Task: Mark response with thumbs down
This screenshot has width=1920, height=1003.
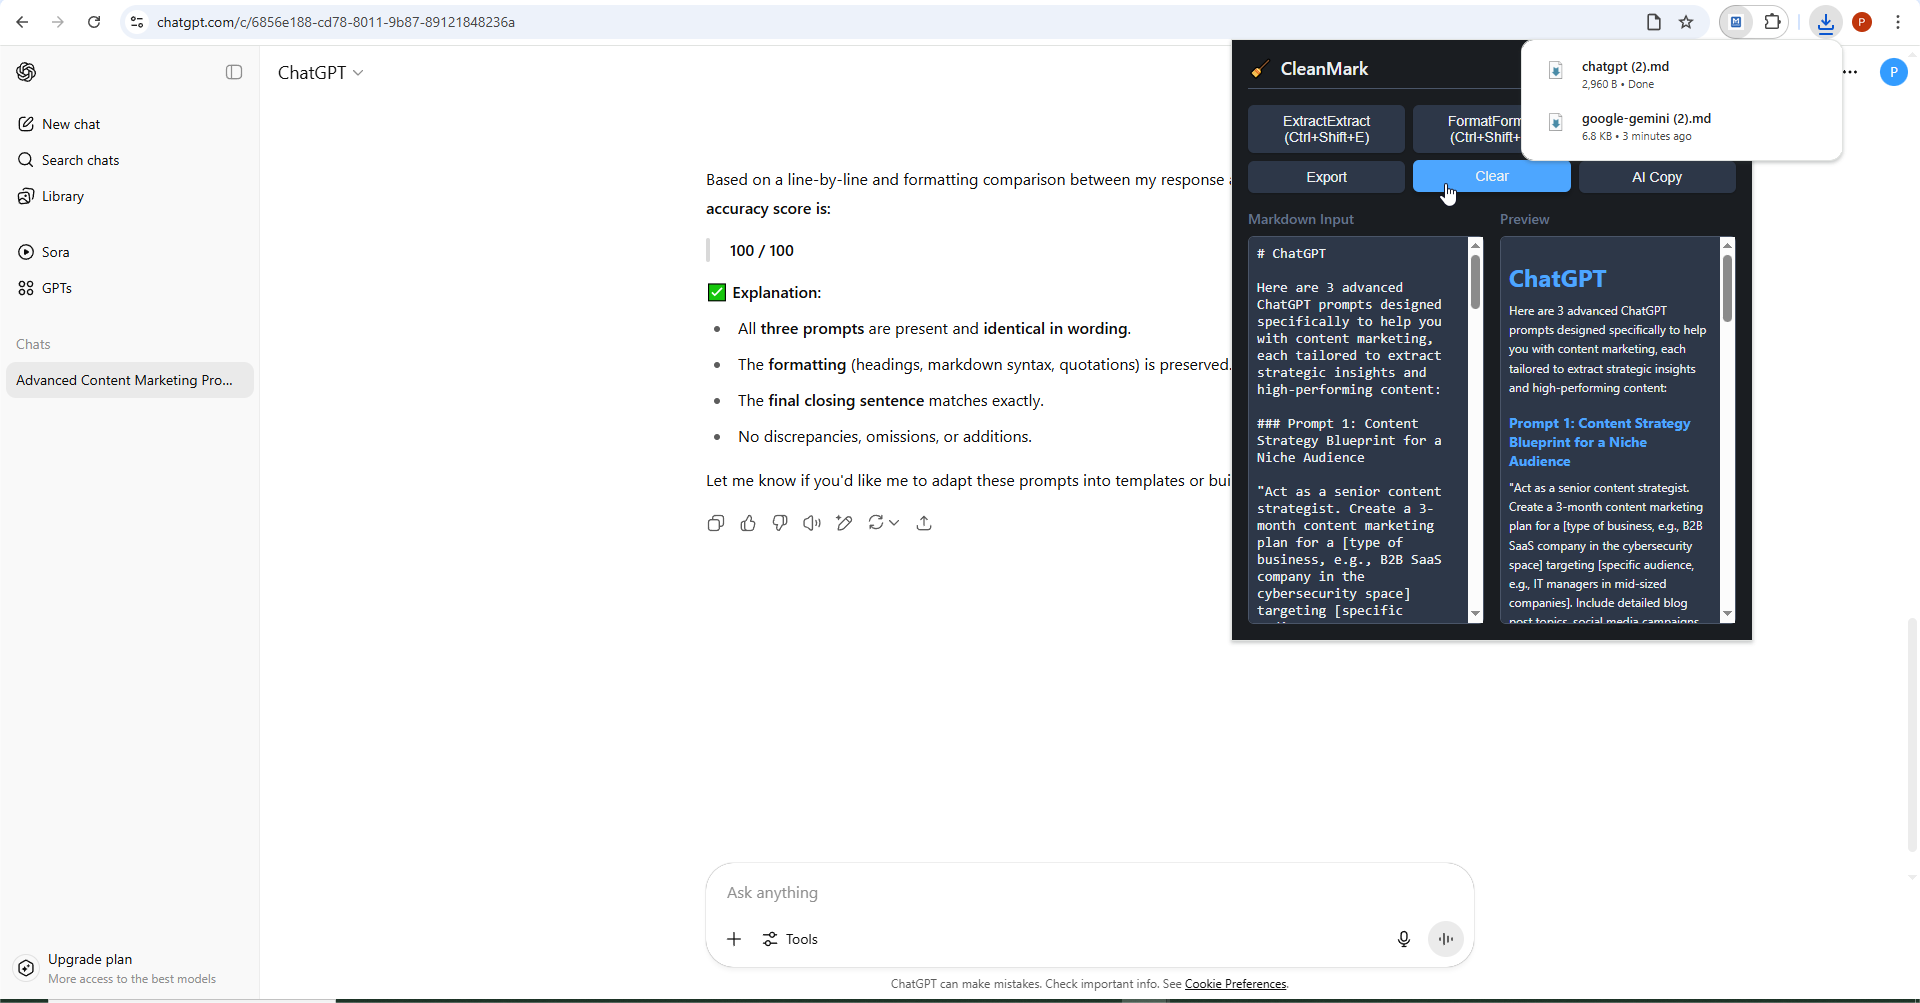Action: click(780, 523)
